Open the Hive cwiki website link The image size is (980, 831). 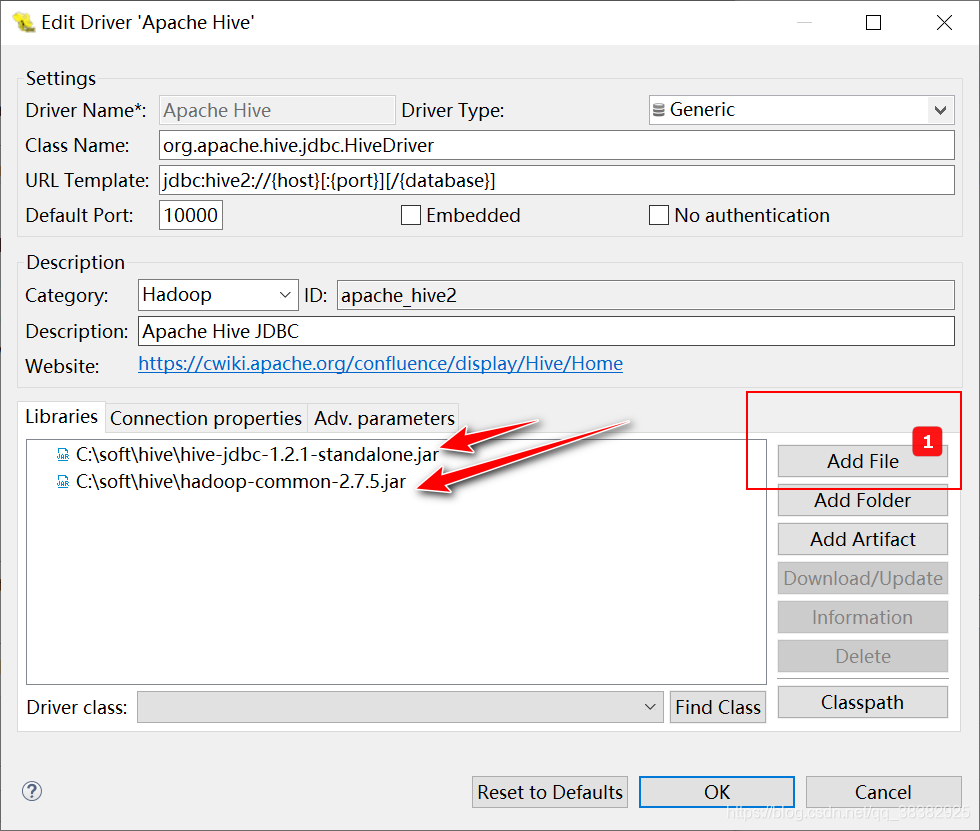380,364
